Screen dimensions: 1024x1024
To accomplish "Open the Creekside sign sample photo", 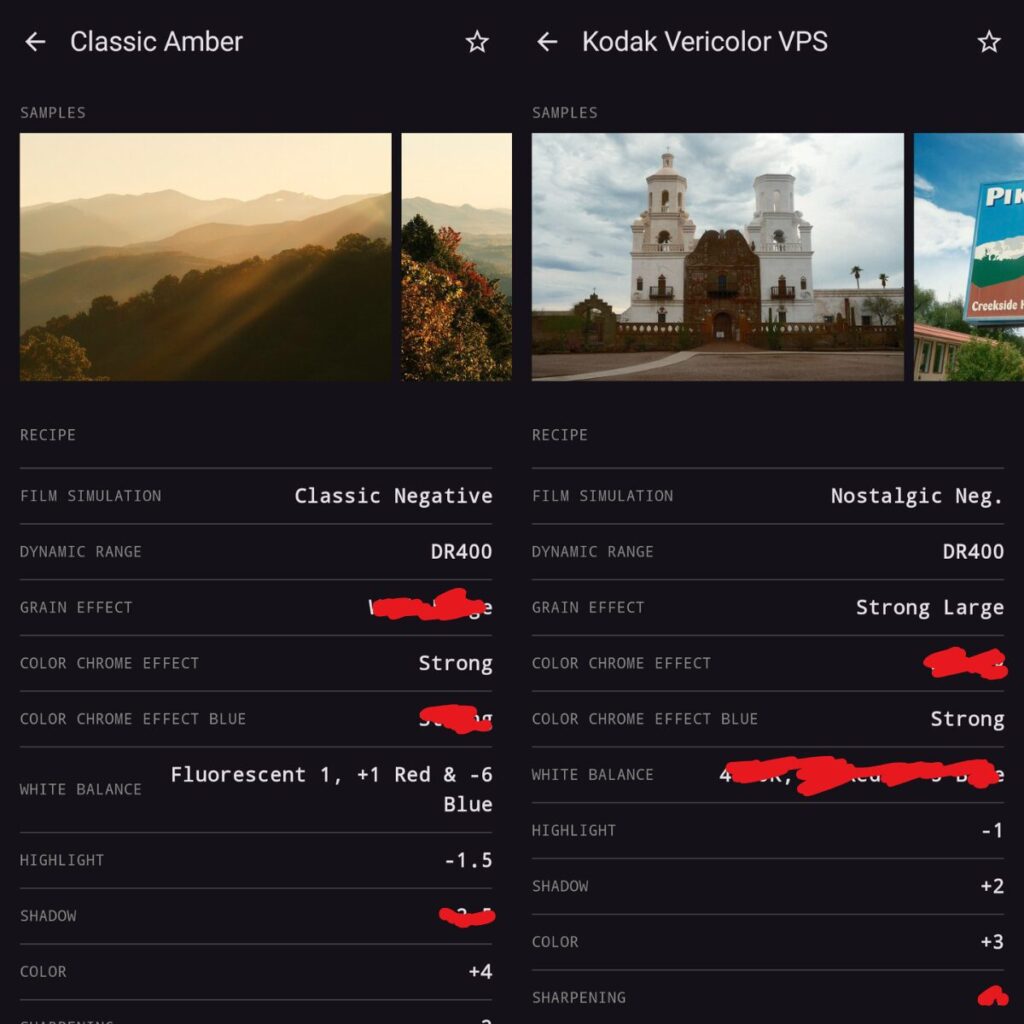I will click(969, 257).
